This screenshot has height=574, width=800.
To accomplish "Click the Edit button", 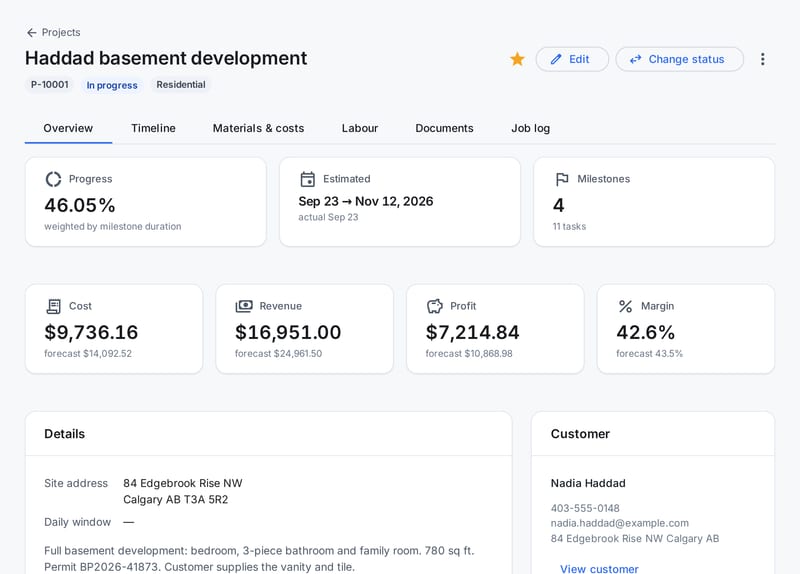I will (572, 59).
